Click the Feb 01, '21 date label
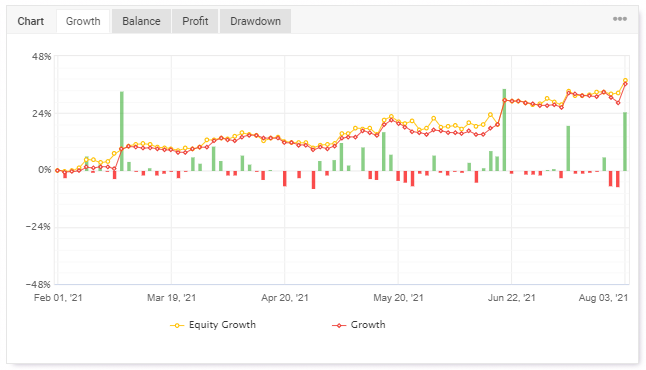Screen dimensions: 646x370 pos(58,297)
